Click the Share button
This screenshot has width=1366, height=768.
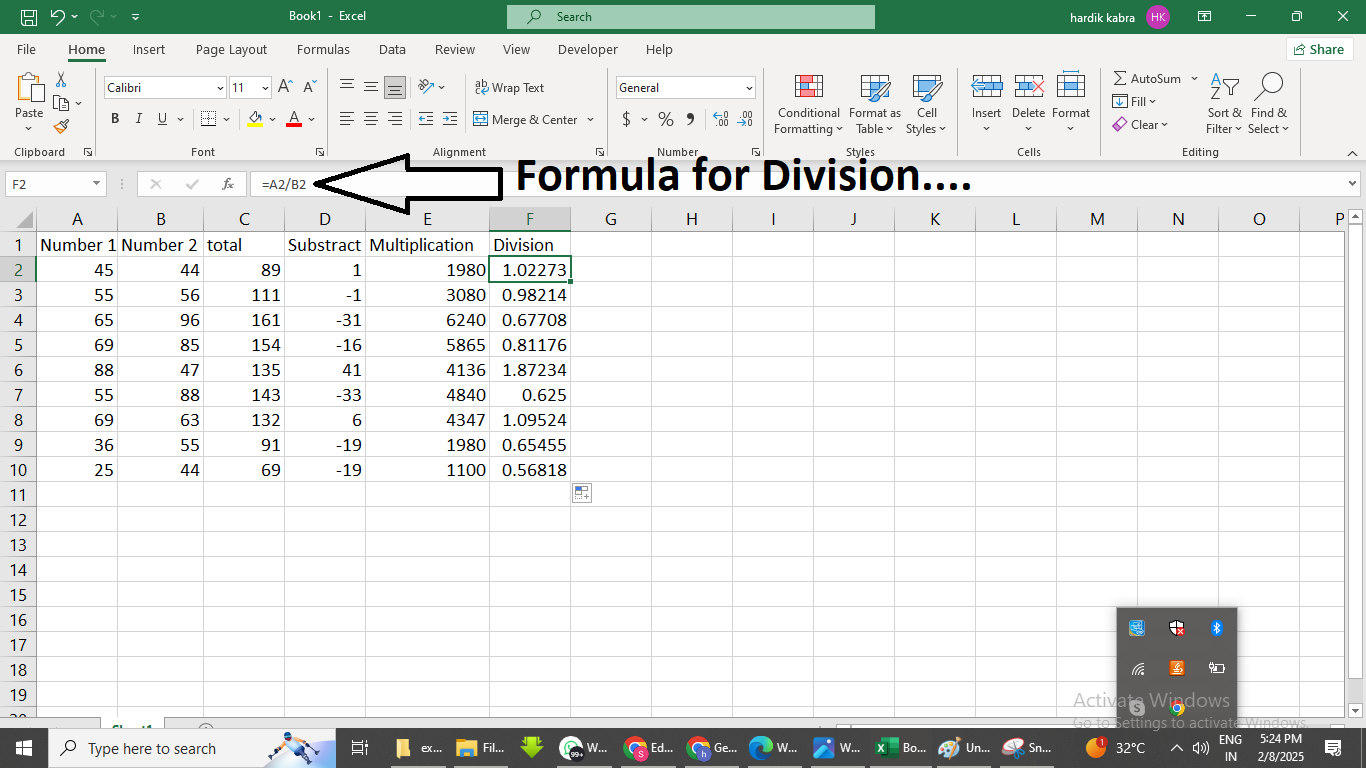coord(1319,49)
